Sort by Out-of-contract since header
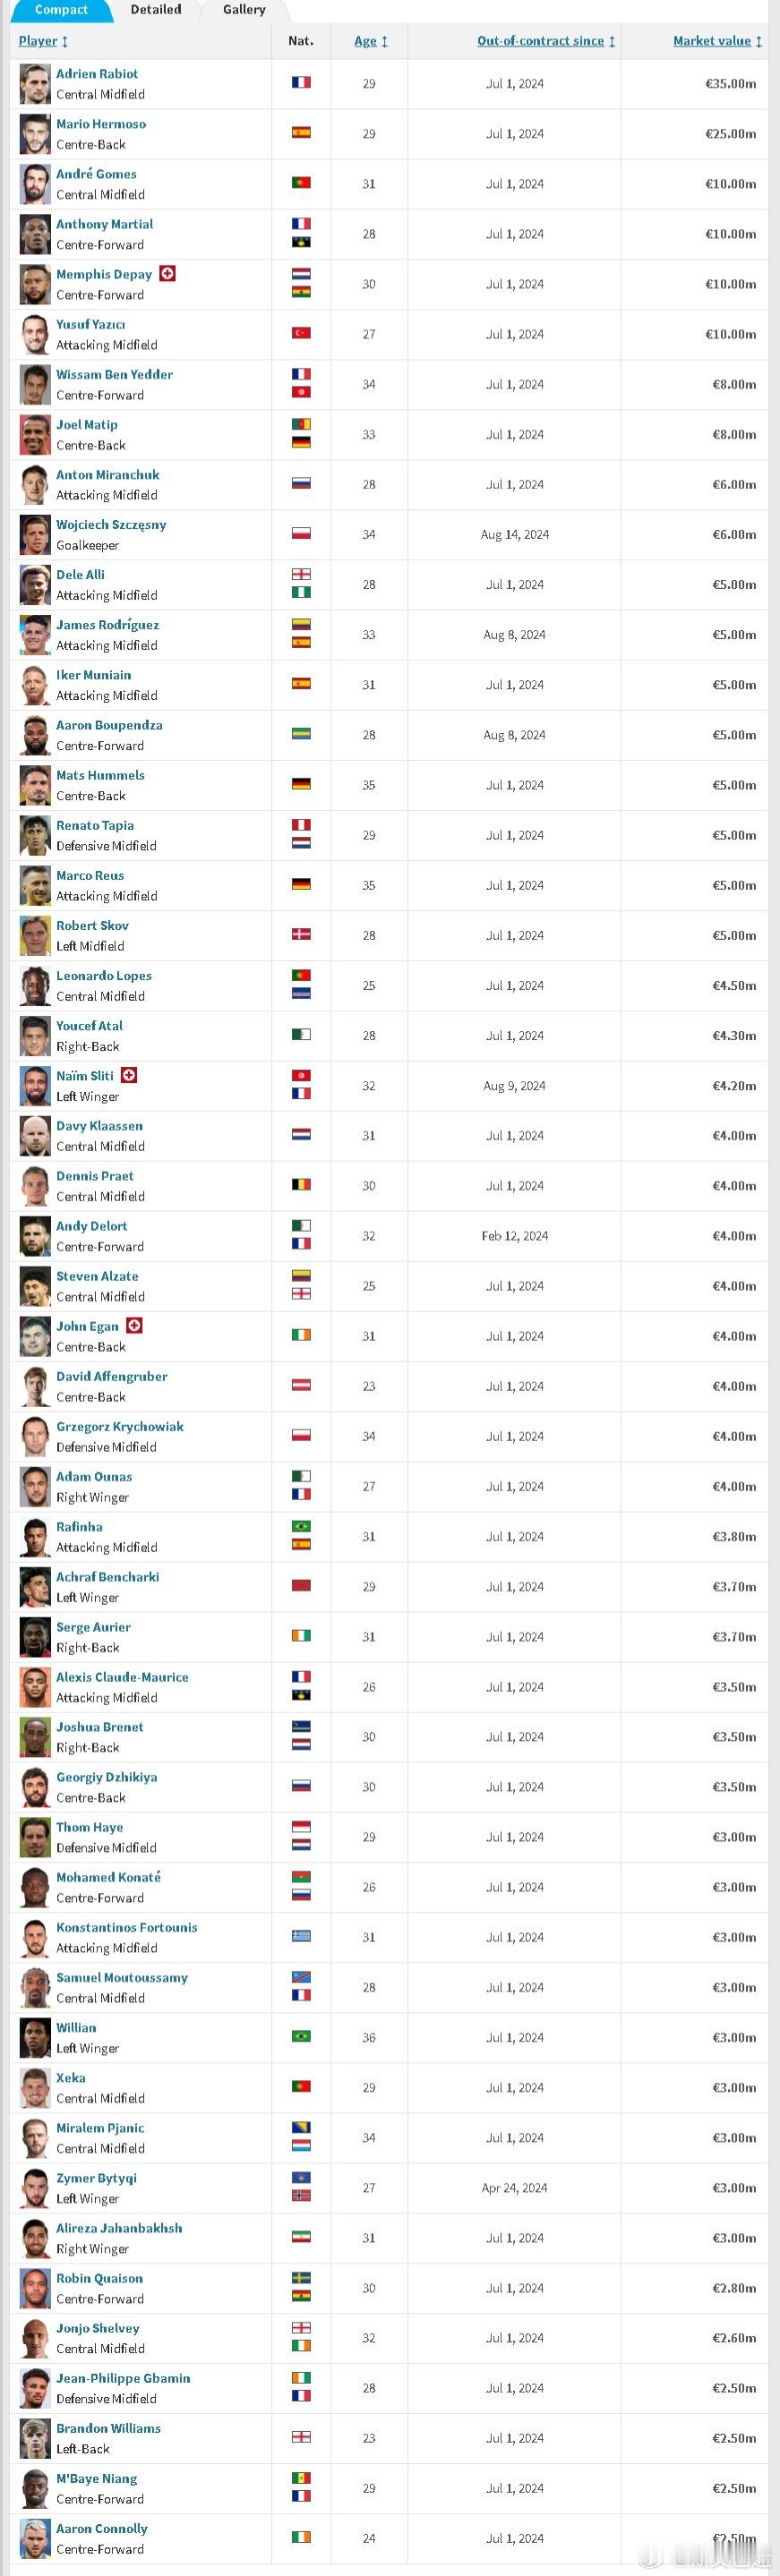This screenshot has width=780, height=2576. point(546,41)
